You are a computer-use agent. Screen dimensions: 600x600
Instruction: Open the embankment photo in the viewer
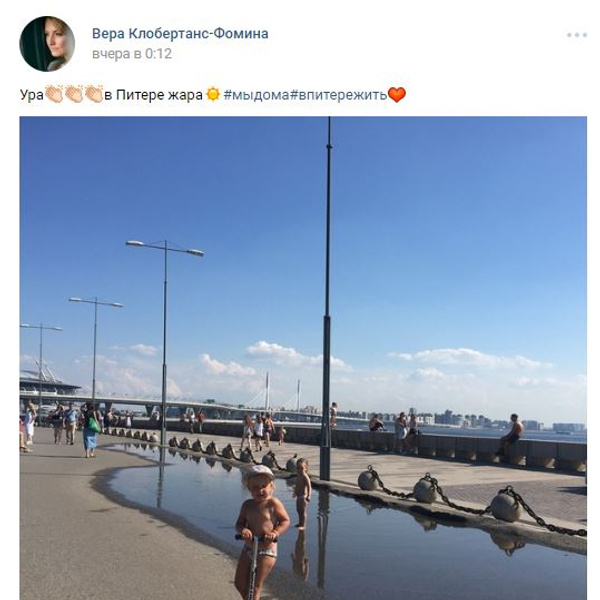(x=303, y=358)
